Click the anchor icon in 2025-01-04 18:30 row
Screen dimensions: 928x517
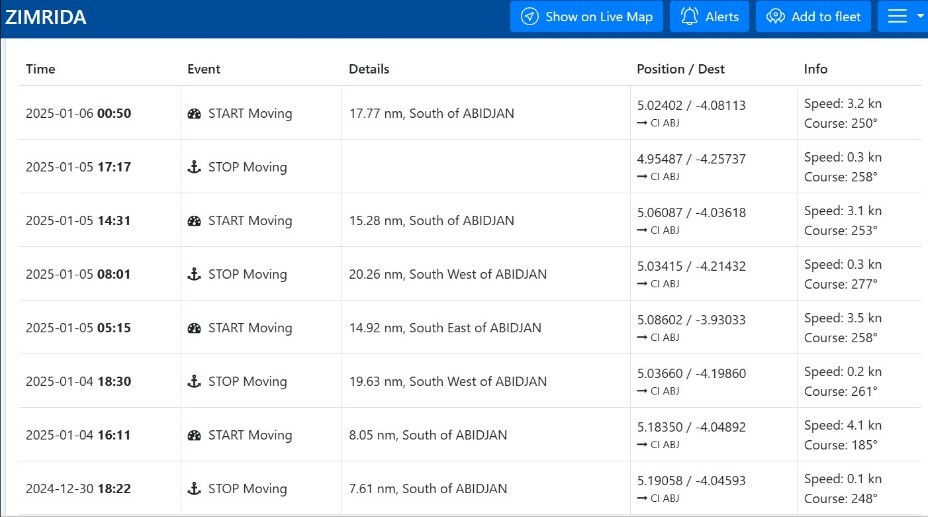tap(194, 381)
